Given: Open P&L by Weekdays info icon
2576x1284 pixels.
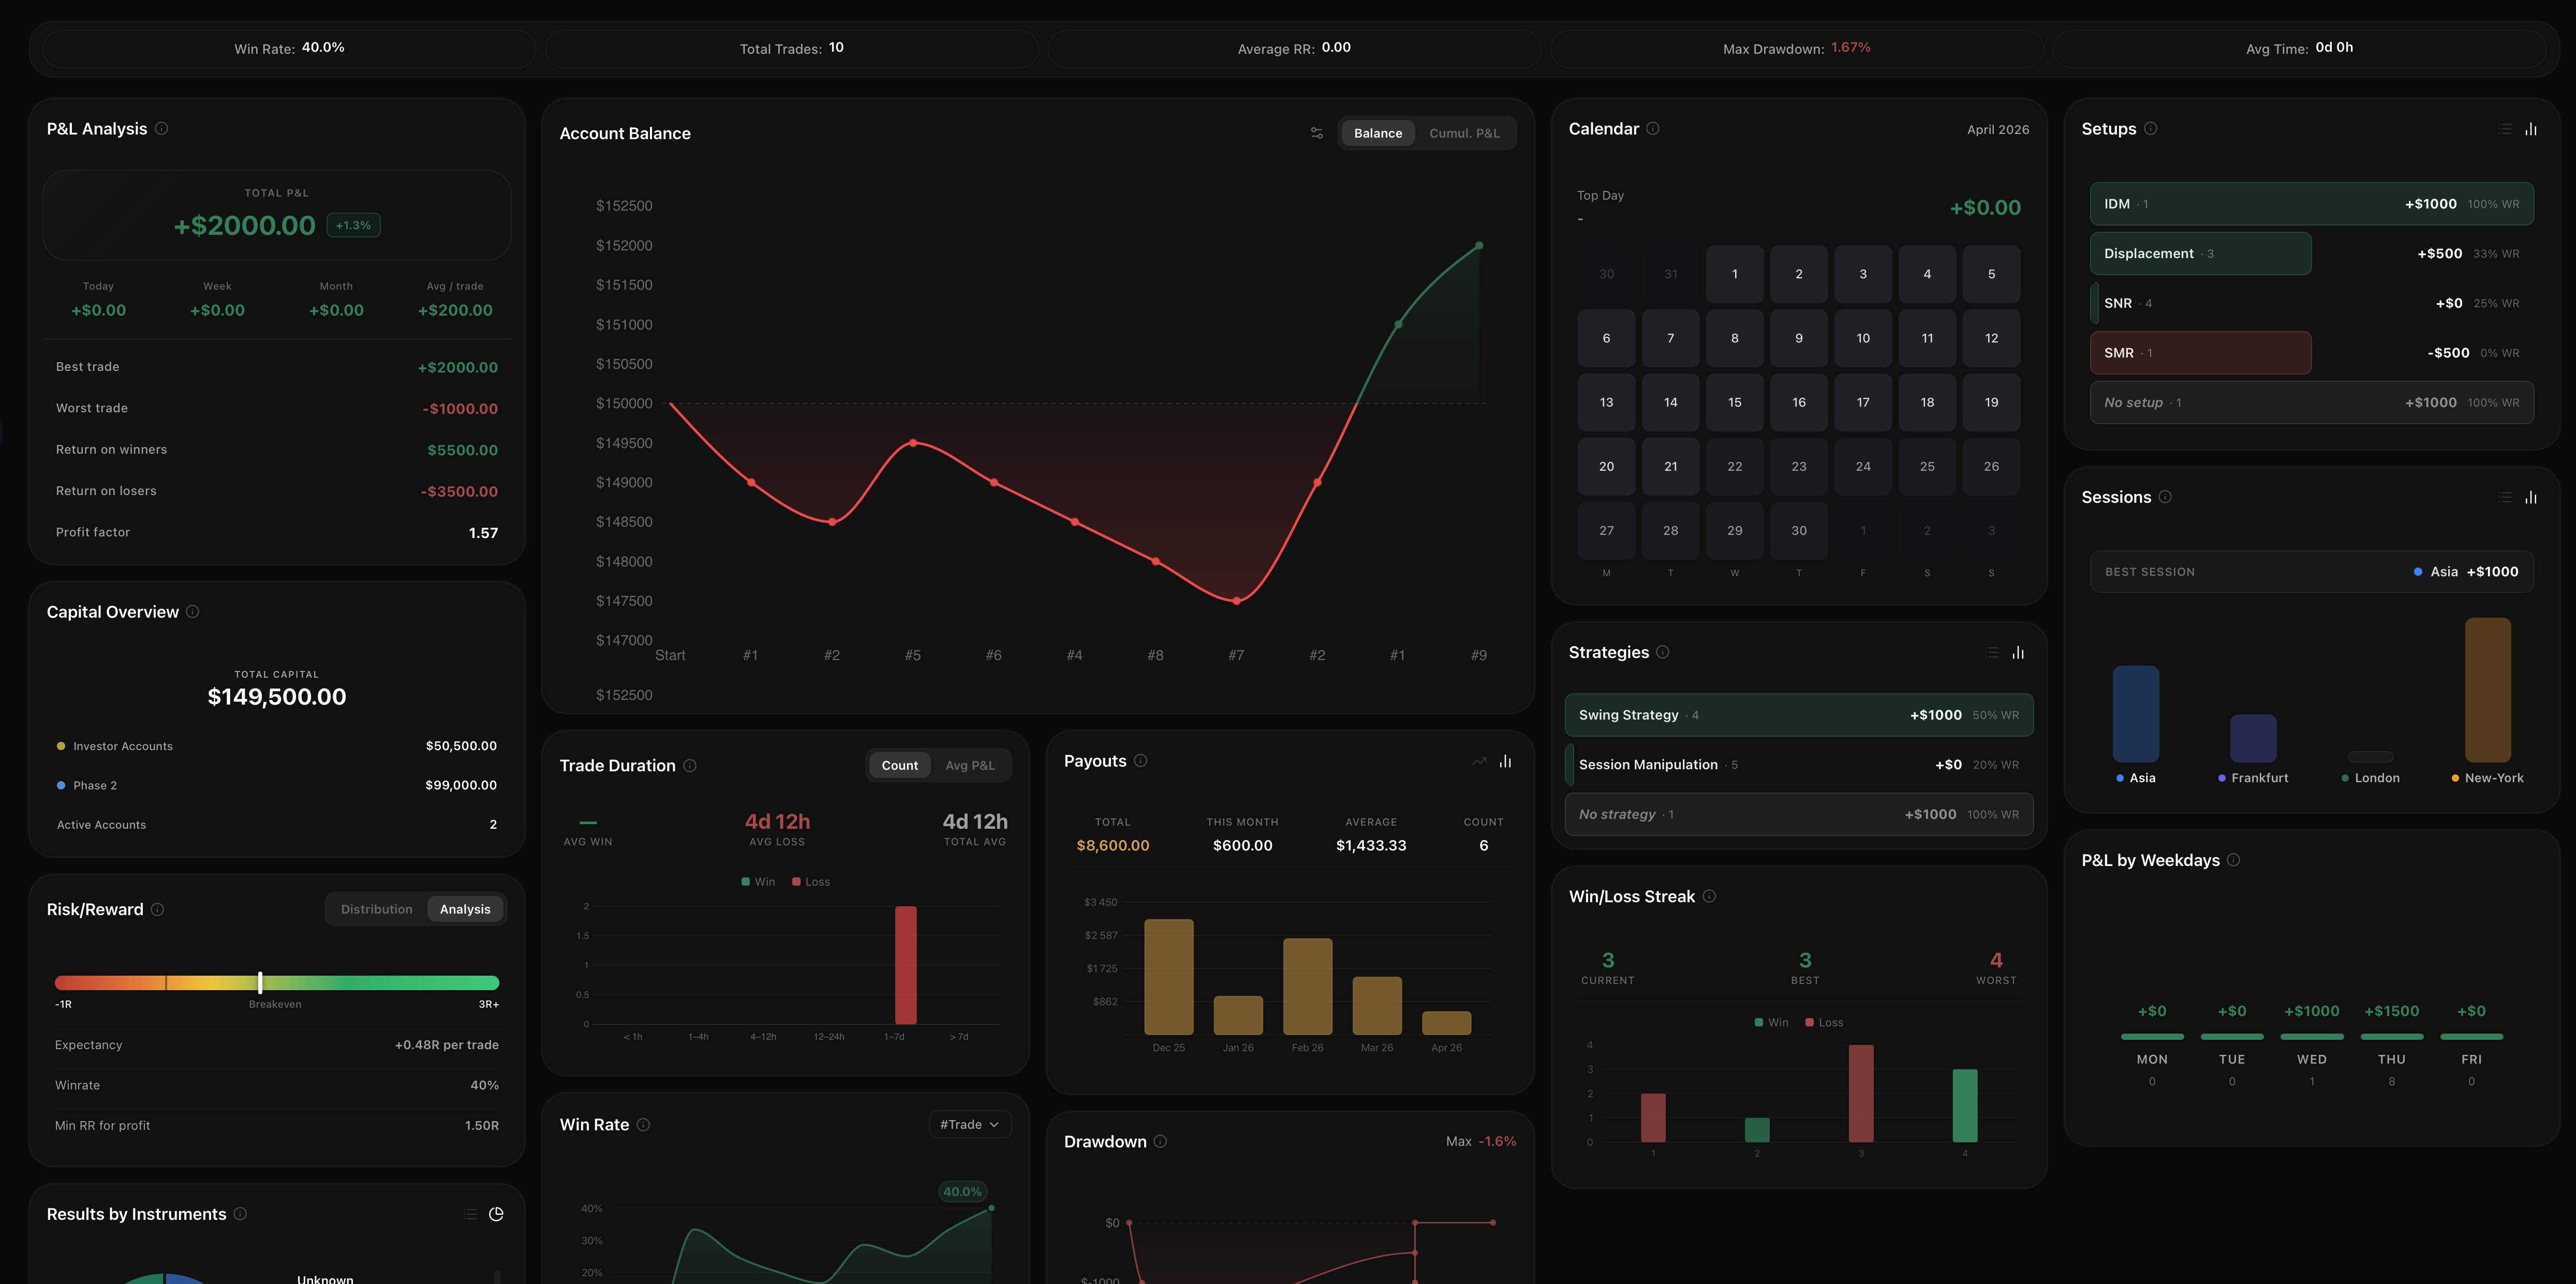Looking at the screenshot, I should pyautogui.click(x=2234, y=860).
